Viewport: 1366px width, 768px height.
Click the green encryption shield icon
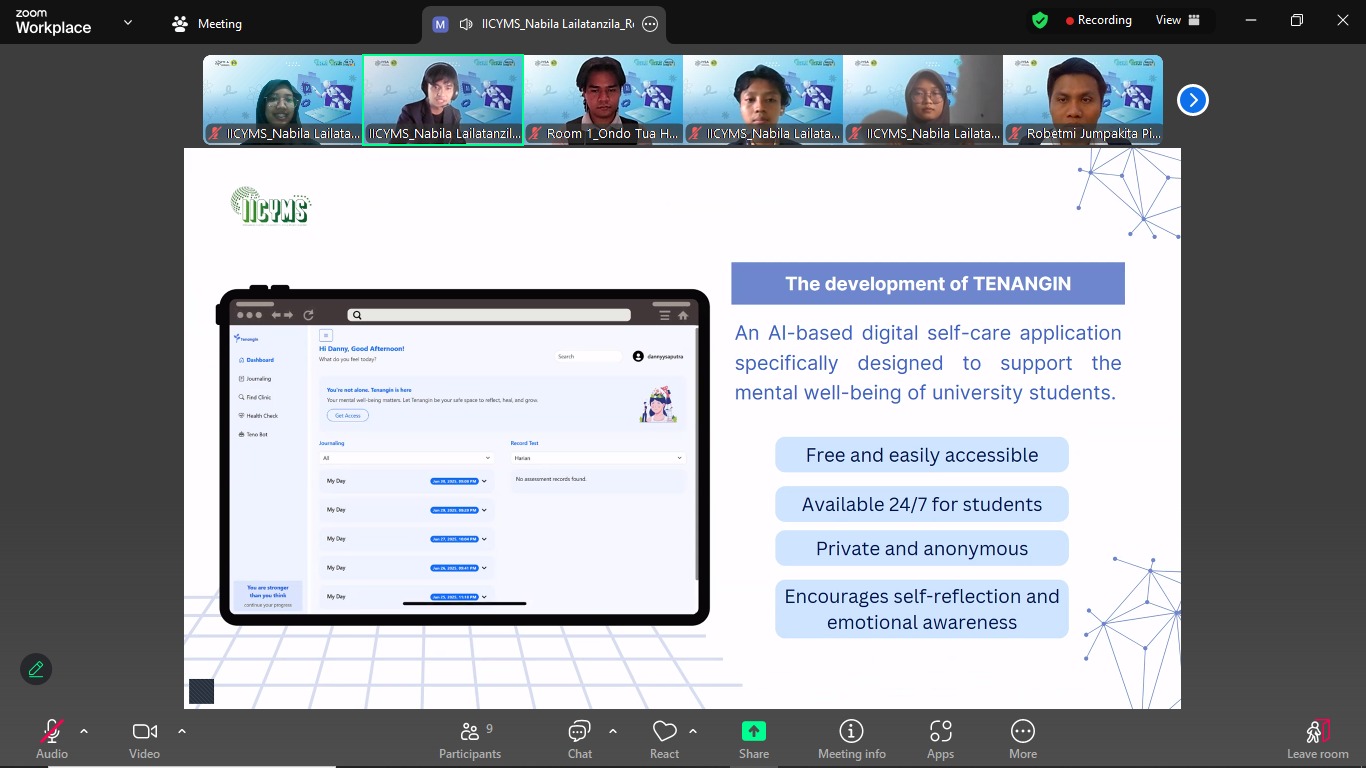(1040, 20)
